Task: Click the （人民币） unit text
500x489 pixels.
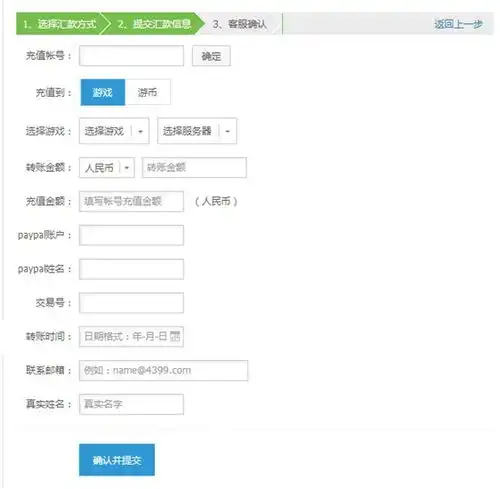Action: coord(216,201)
